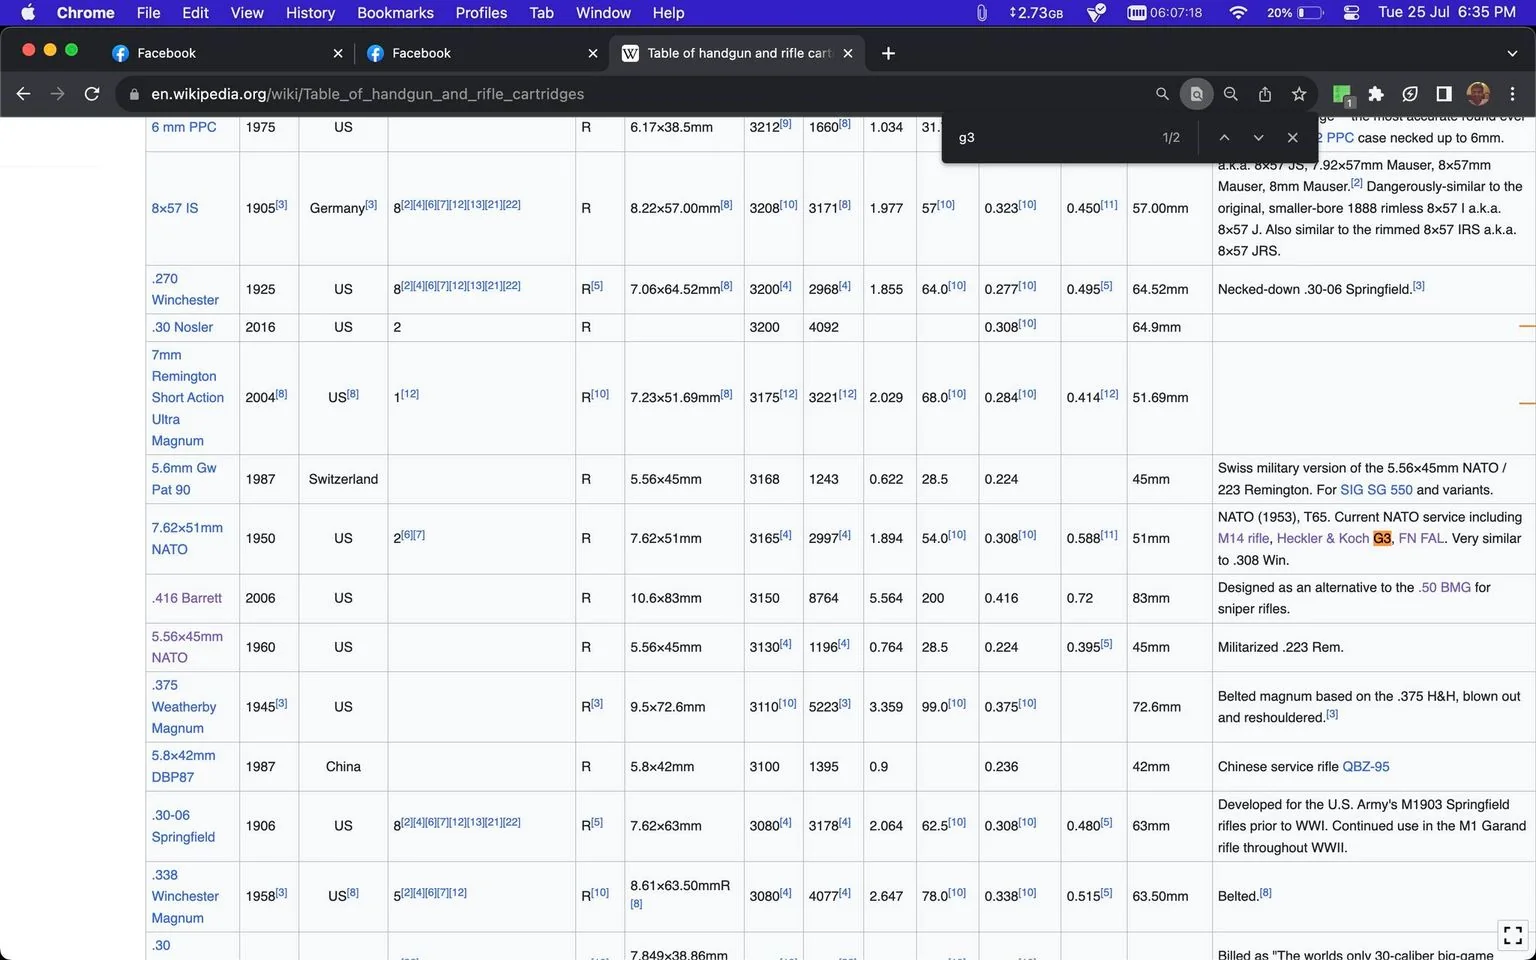
Task: Close the find bar
Action: tap(1292, 138)
